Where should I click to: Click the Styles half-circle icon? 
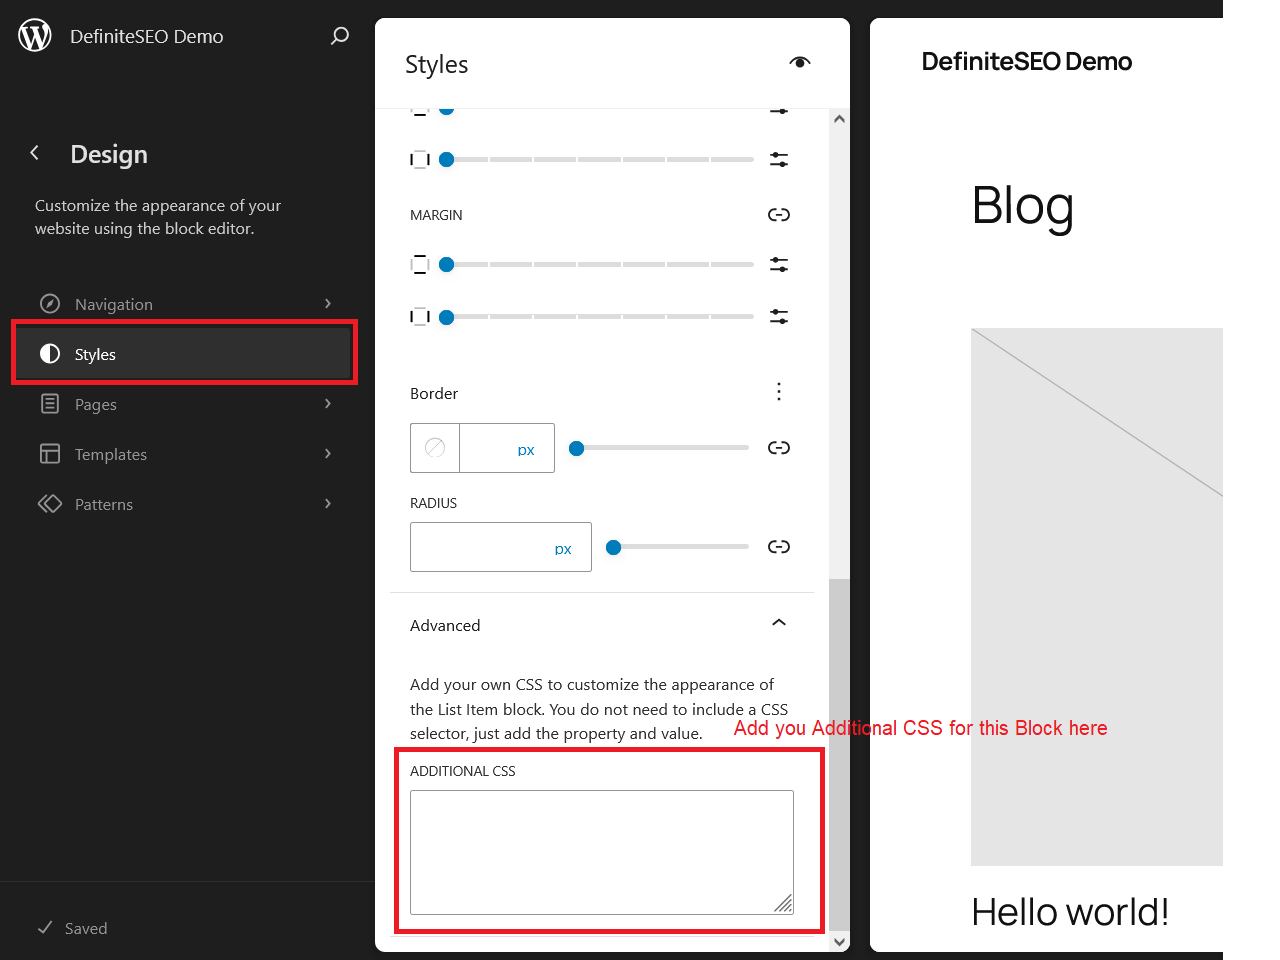50,354
